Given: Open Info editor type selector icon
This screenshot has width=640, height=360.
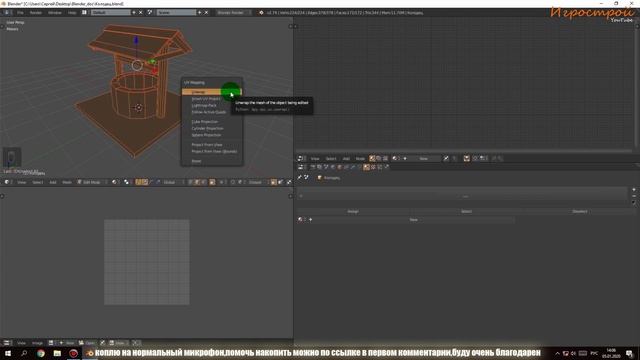Looking at the screenshot, I should (x=7, y=13).
